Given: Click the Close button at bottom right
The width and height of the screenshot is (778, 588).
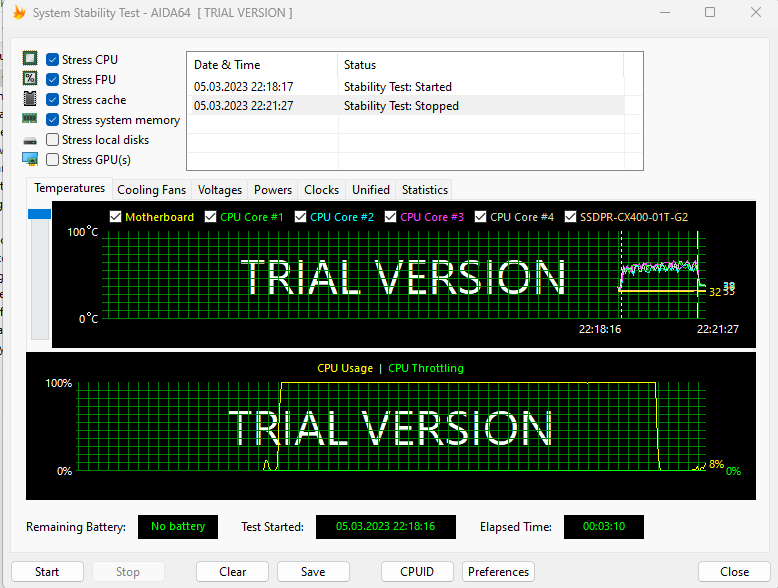Looking at the screenshot, I should [734, 572].
